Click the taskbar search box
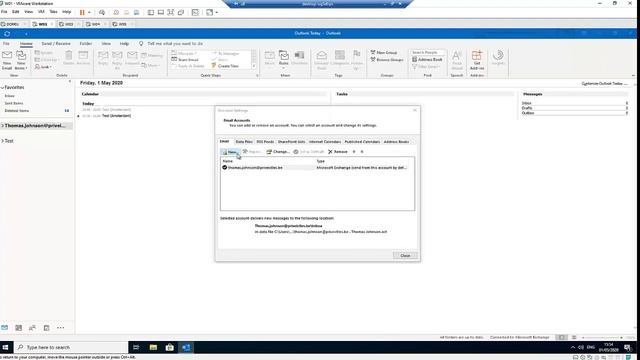This screenshot has width=640, height=360. (x=71, y=347)
